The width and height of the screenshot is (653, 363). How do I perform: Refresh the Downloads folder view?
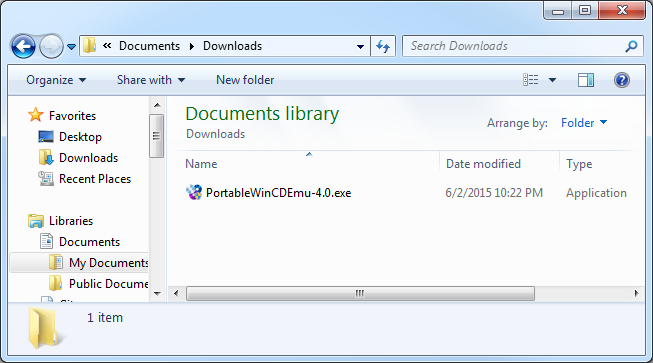(x=383, y=46)
